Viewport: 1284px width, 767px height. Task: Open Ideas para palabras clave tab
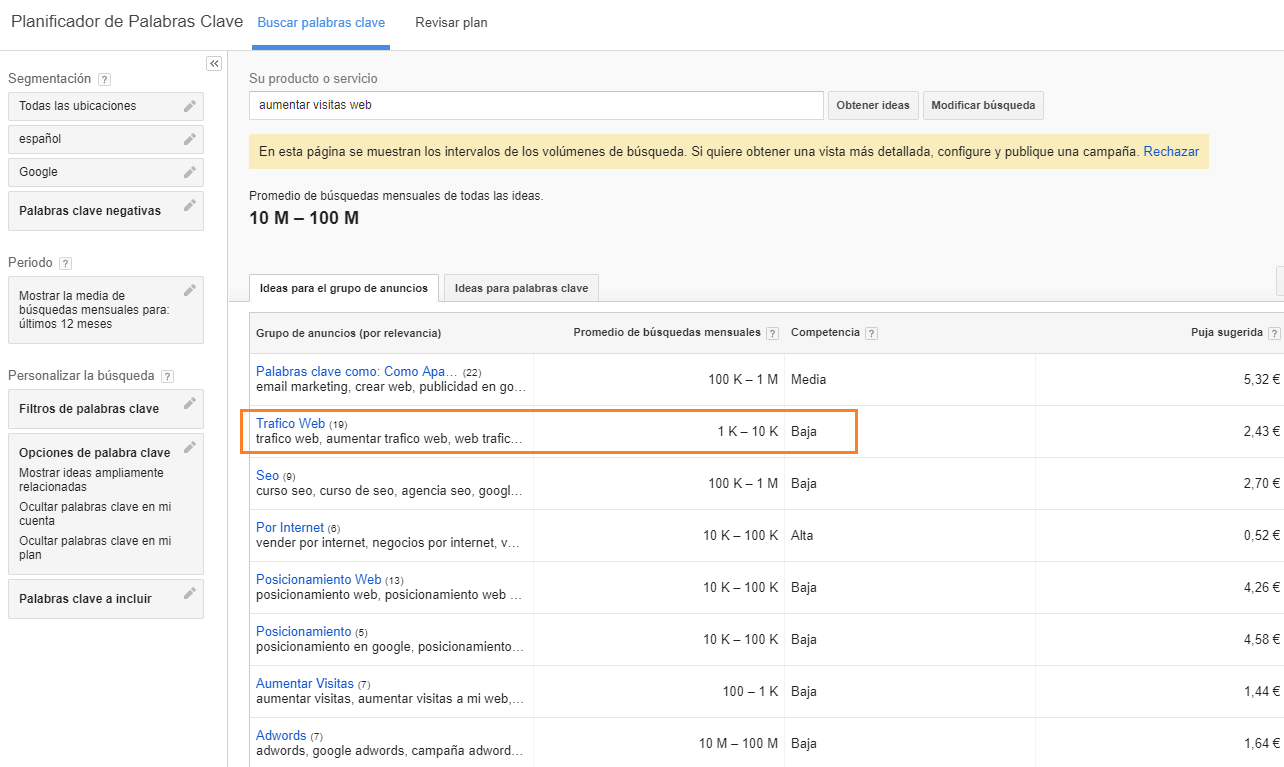pos(521,288)
